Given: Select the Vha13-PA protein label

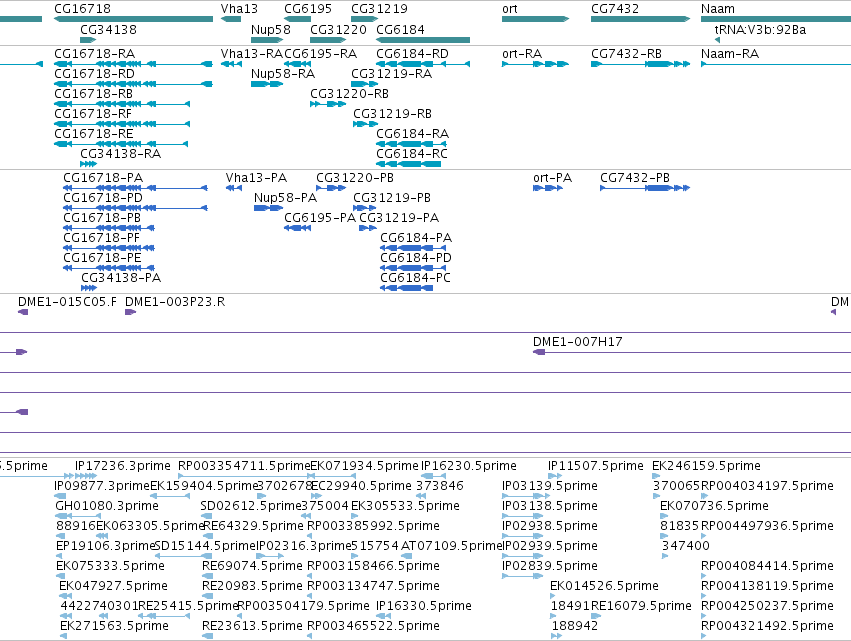Looking at the screenshot, I should tap(256, 177).
